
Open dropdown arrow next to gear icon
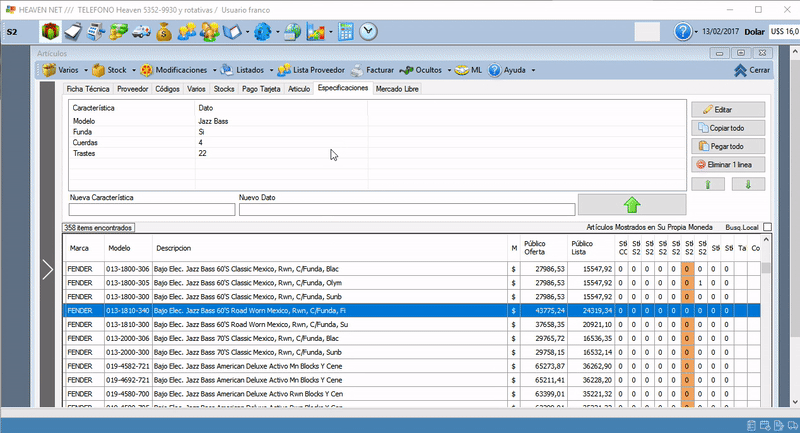coord(278,32)
